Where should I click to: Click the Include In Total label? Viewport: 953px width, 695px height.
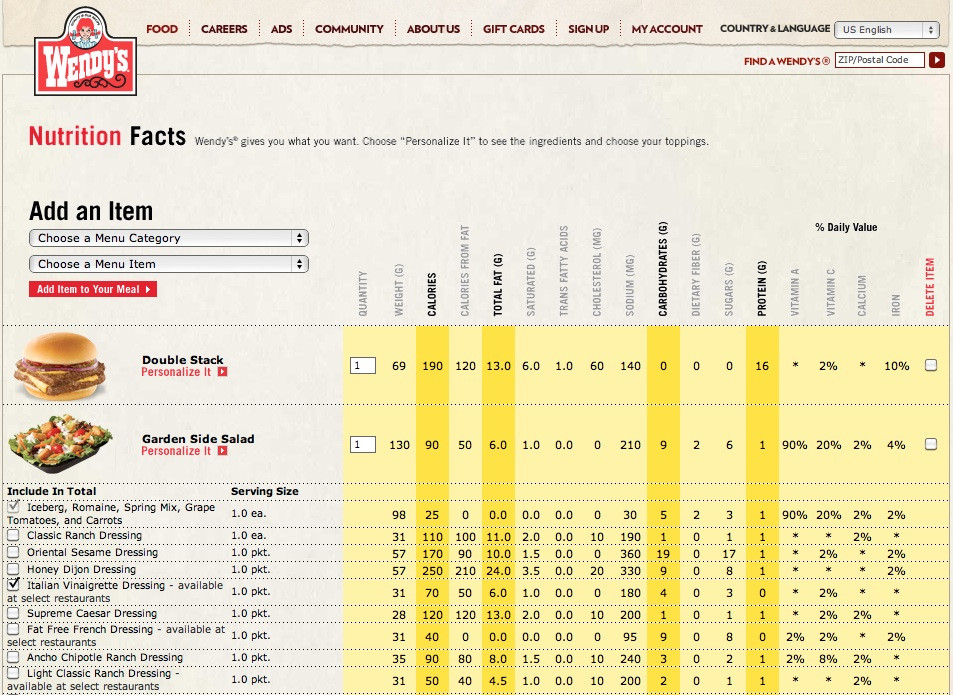click(x=52, y=491)
